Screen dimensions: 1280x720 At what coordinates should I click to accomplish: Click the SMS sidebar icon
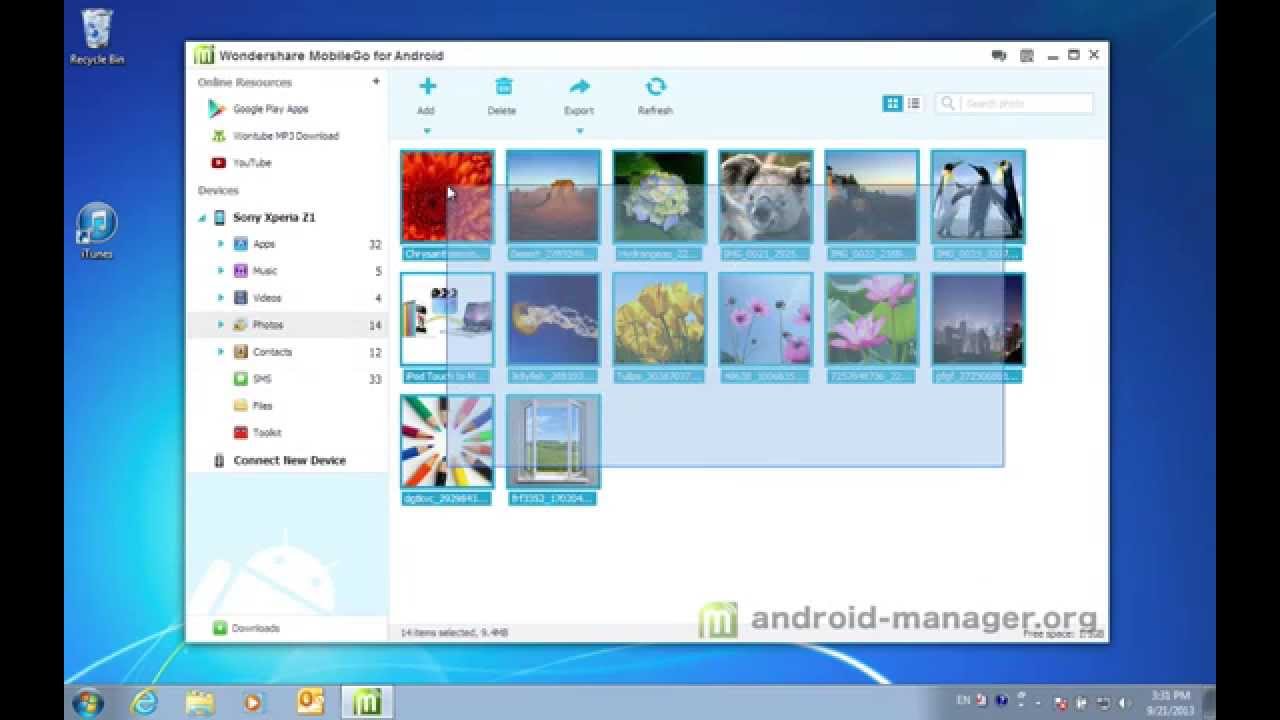coord(240,379)
